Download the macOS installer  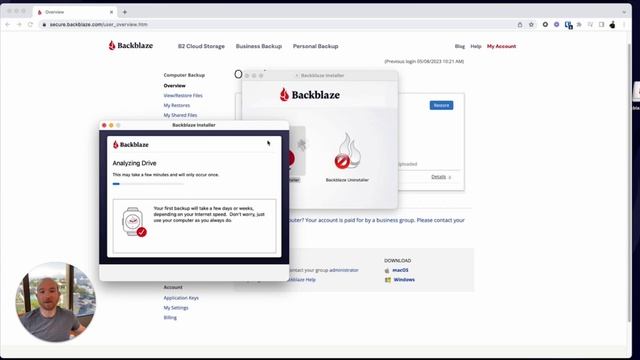400,270
